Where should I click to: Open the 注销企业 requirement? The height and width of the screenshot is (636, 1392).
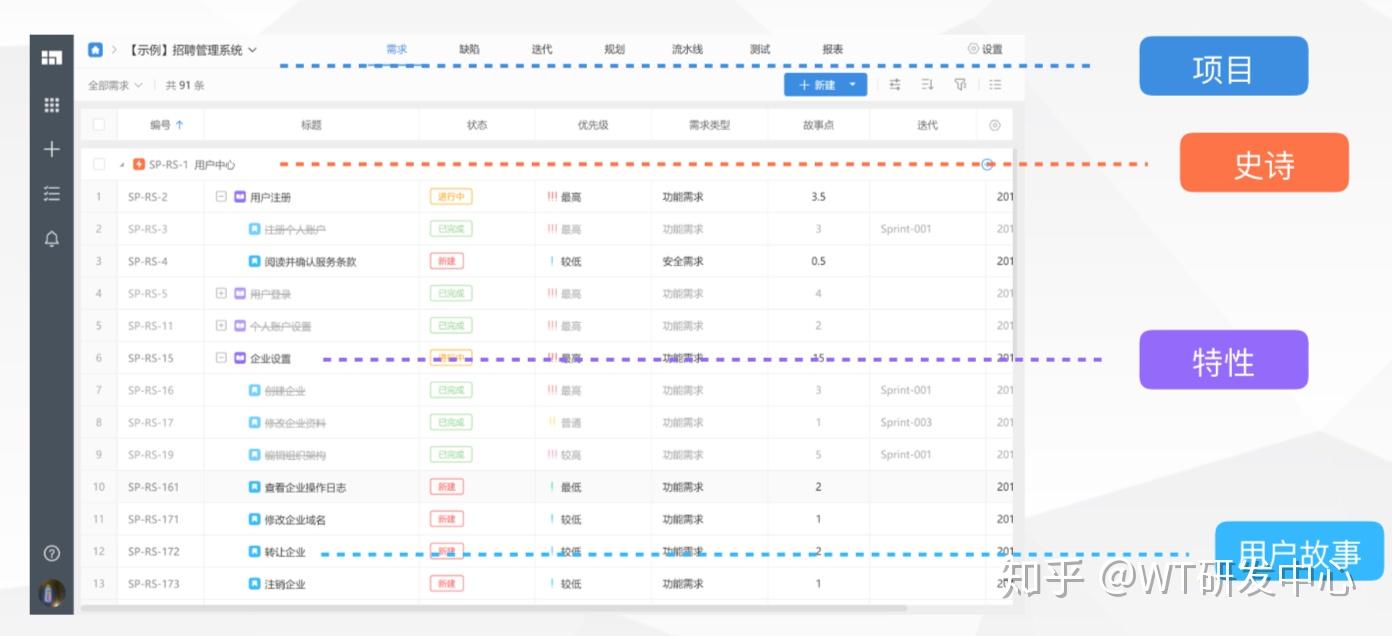pos(285,584)
